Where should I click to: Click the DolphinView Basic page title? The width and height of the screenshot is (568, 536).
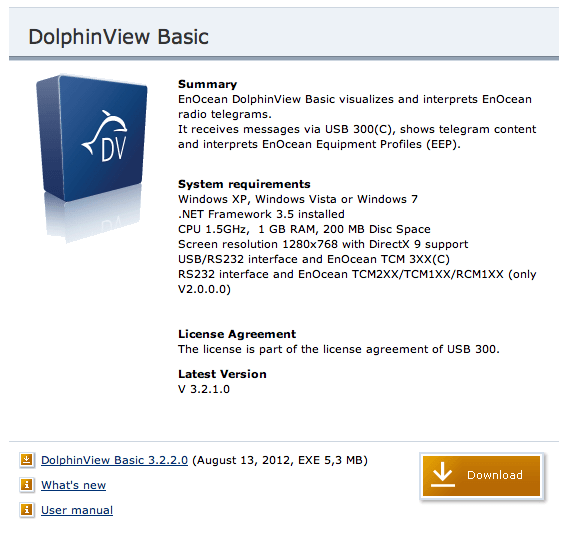(x=118, y=37)
